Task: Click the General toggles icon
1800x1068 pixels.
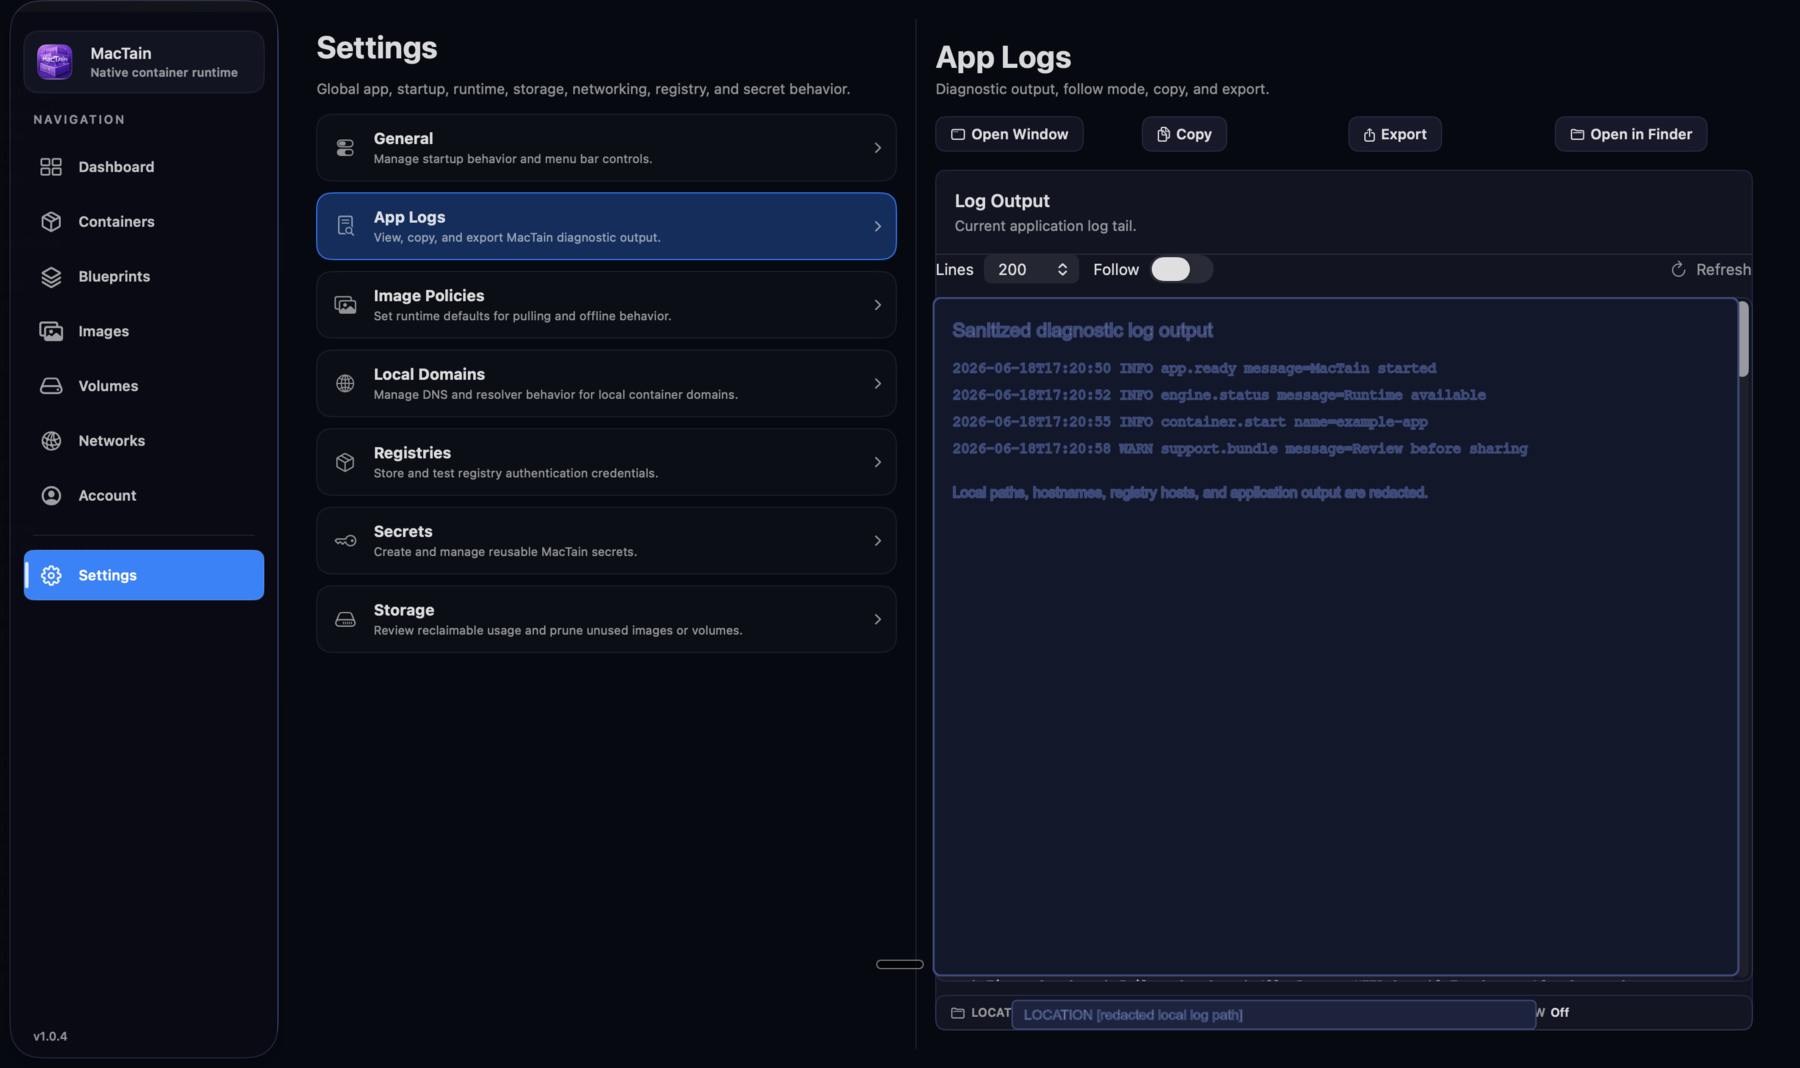Action: point(345,148)
